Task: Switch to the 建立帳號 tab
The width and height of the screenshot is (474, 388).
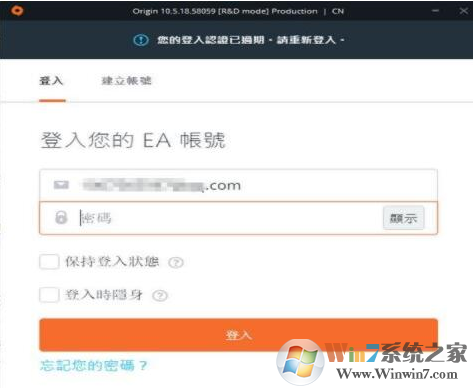Action: (x=127, y=80)
